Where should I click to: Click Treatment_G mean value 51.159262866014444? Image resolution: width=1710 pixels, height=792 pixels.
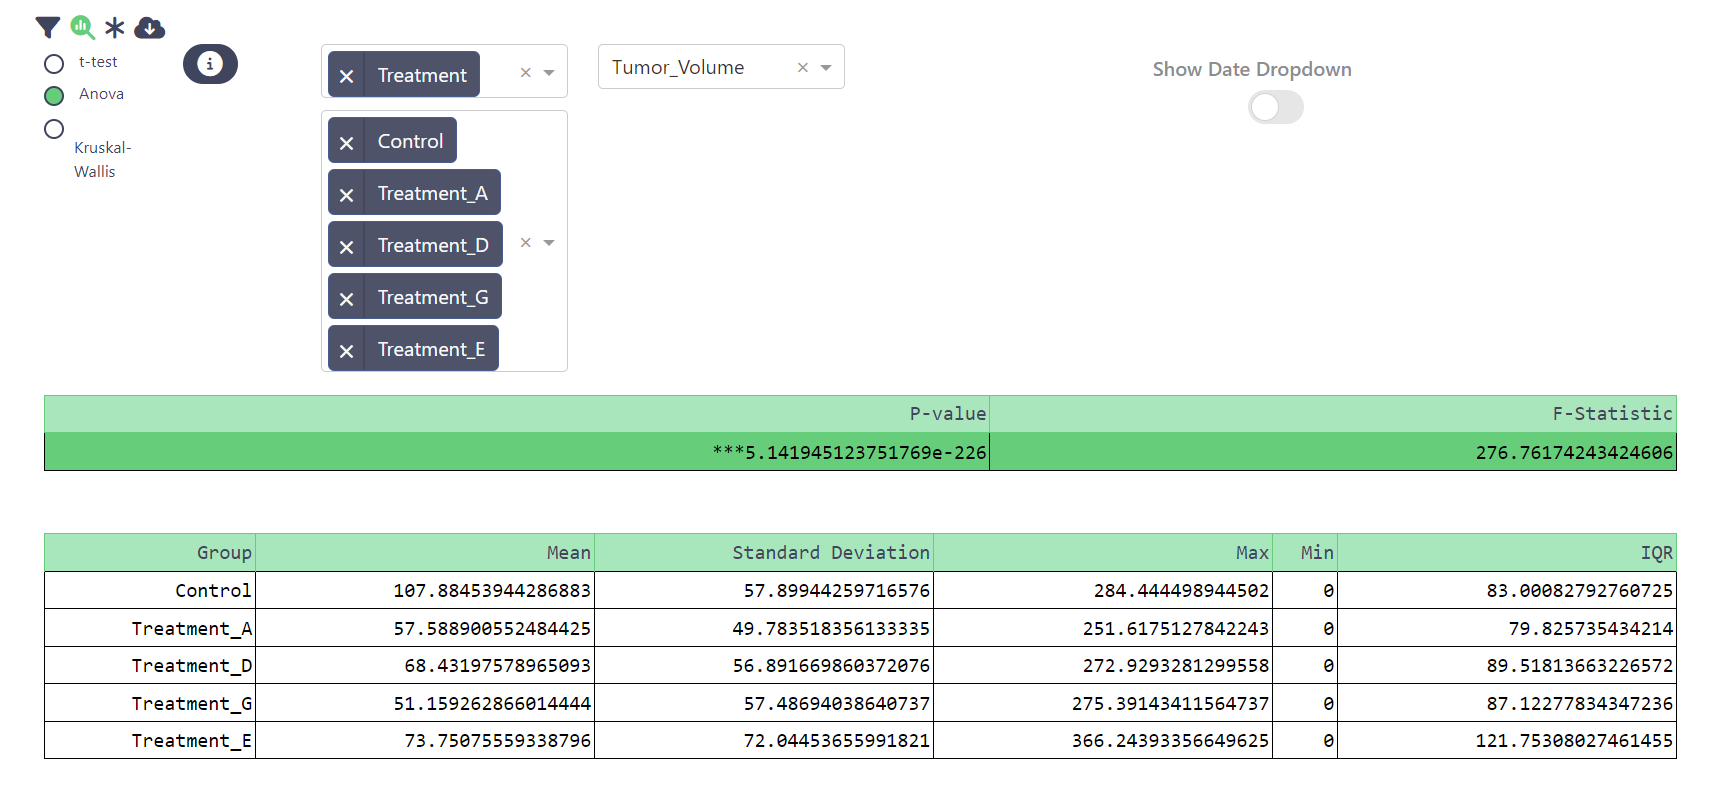(492, 703)
